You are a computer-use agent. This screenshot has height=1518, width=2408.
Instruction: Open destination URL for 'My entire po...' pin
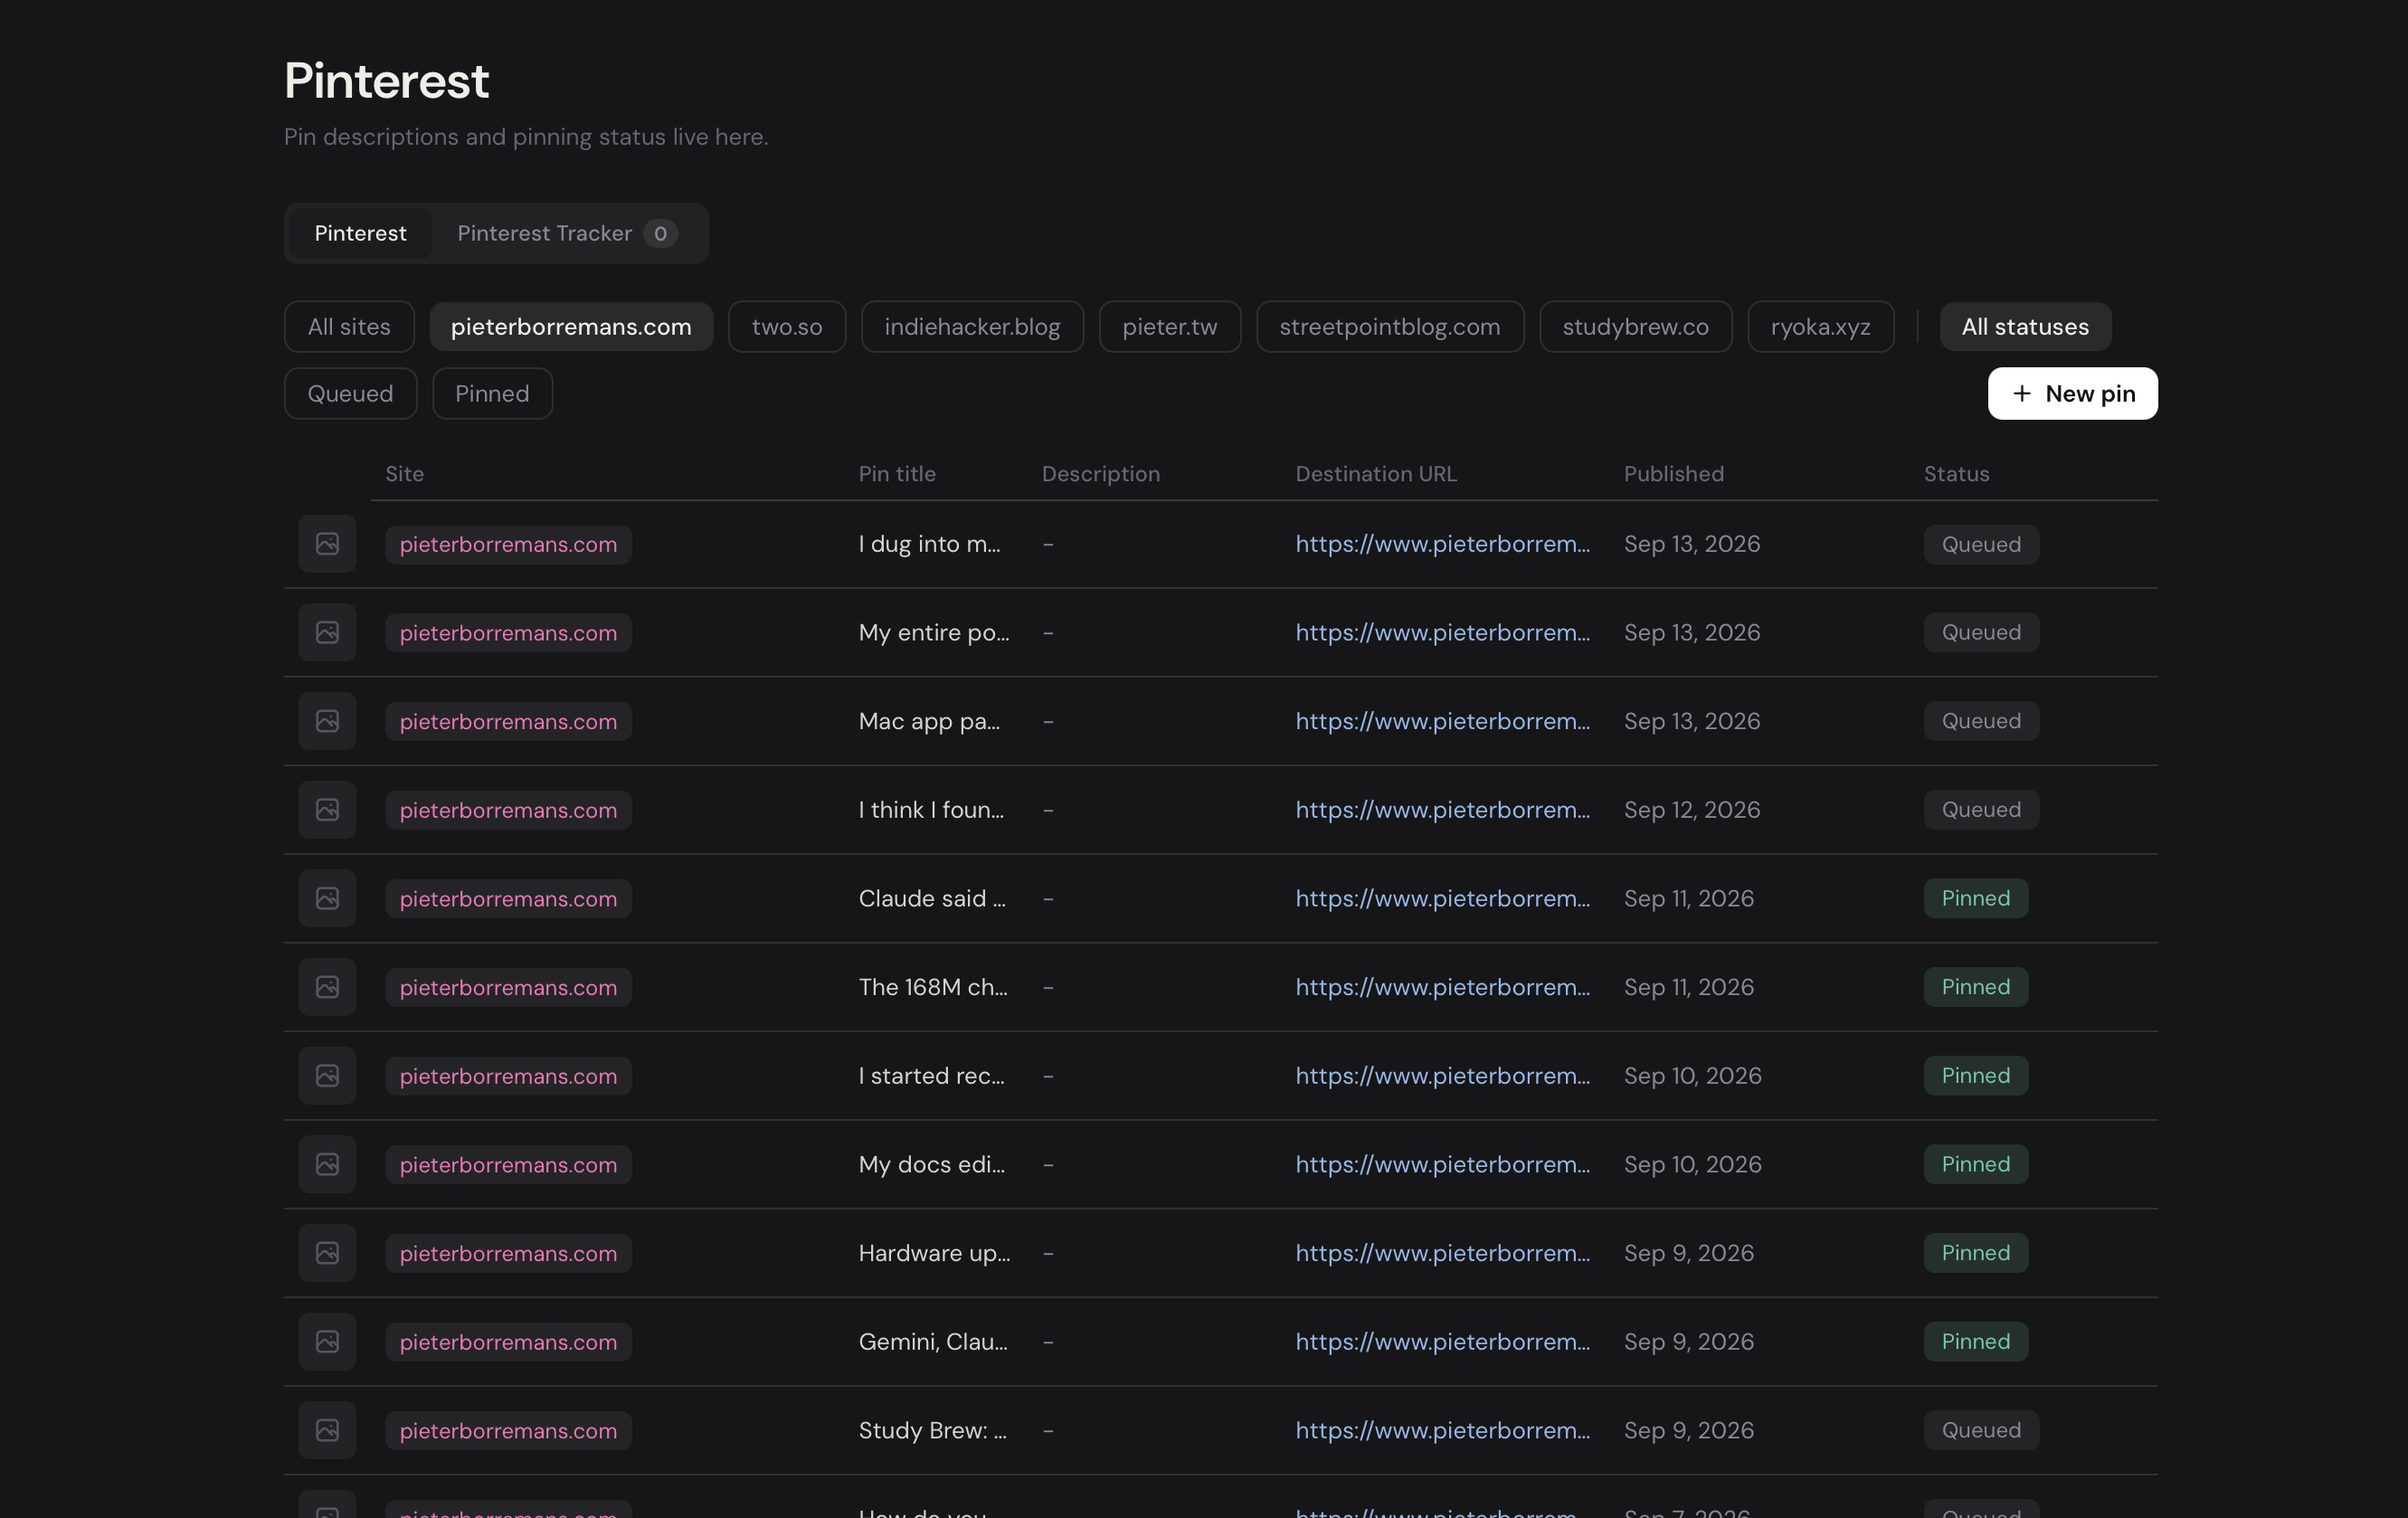tap(1442, 633)
